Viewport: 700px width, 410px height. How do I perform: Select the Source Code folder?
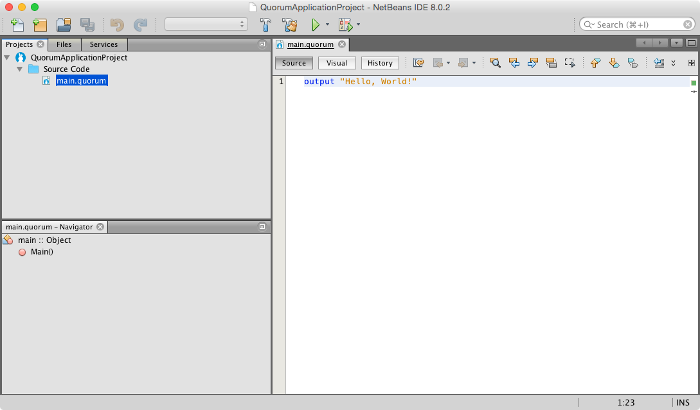coord(66,69)
